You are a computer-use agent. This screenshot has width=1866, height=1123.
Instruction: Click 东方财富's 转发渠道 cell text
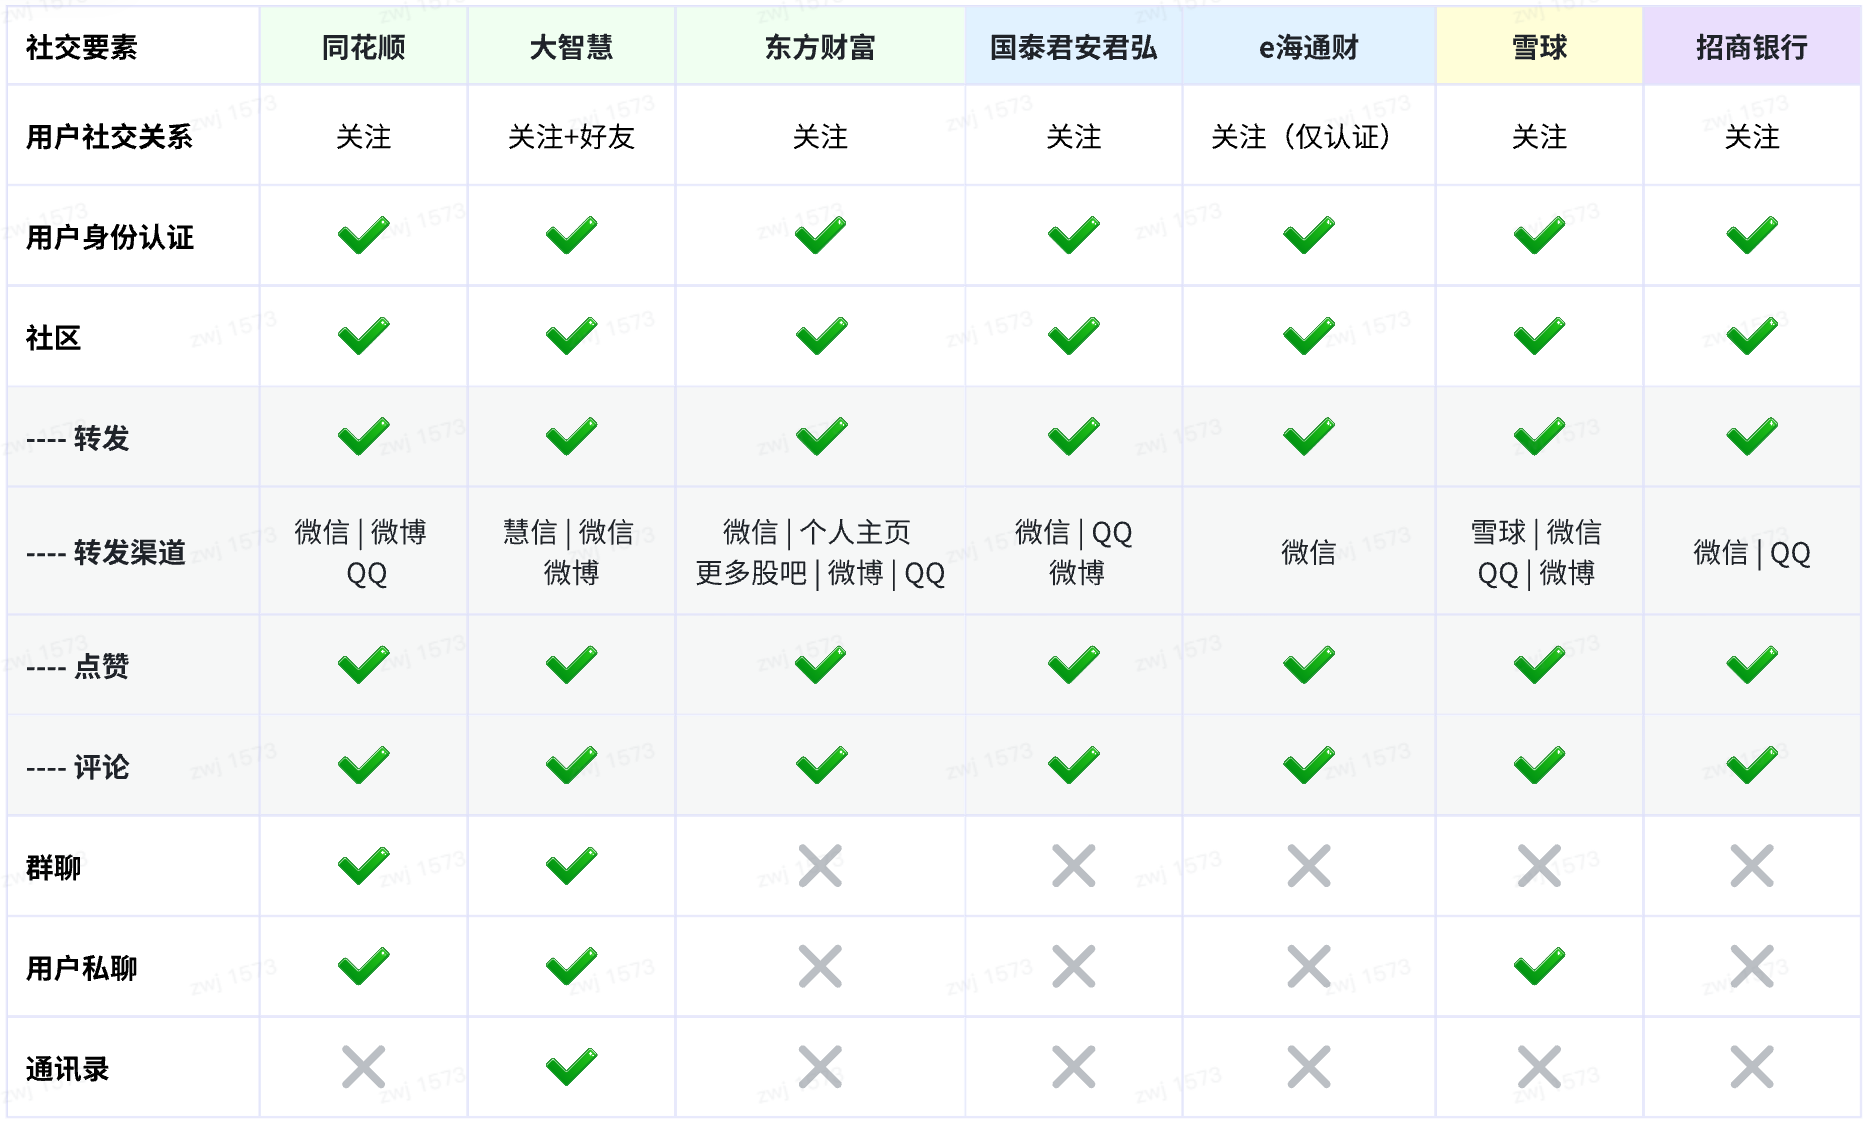[x=820, y=552]
